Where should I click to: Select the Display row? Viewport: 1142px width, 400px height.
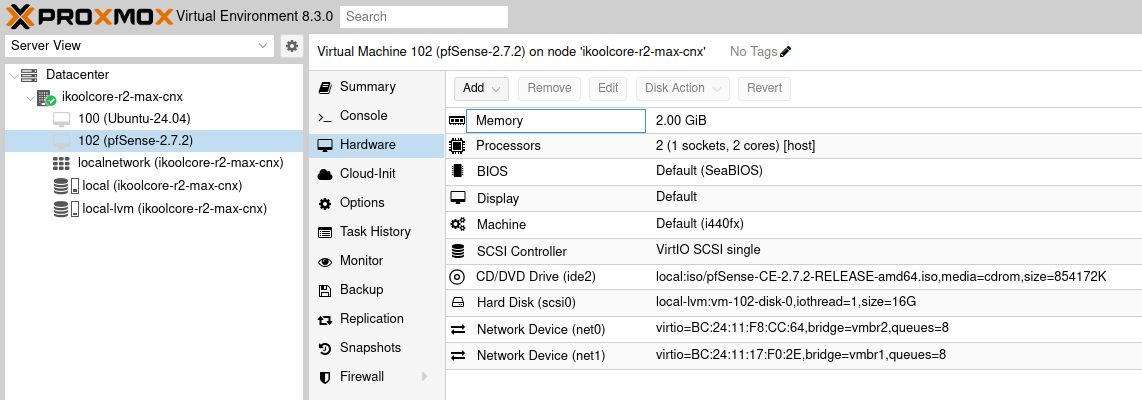pos(794,198)
